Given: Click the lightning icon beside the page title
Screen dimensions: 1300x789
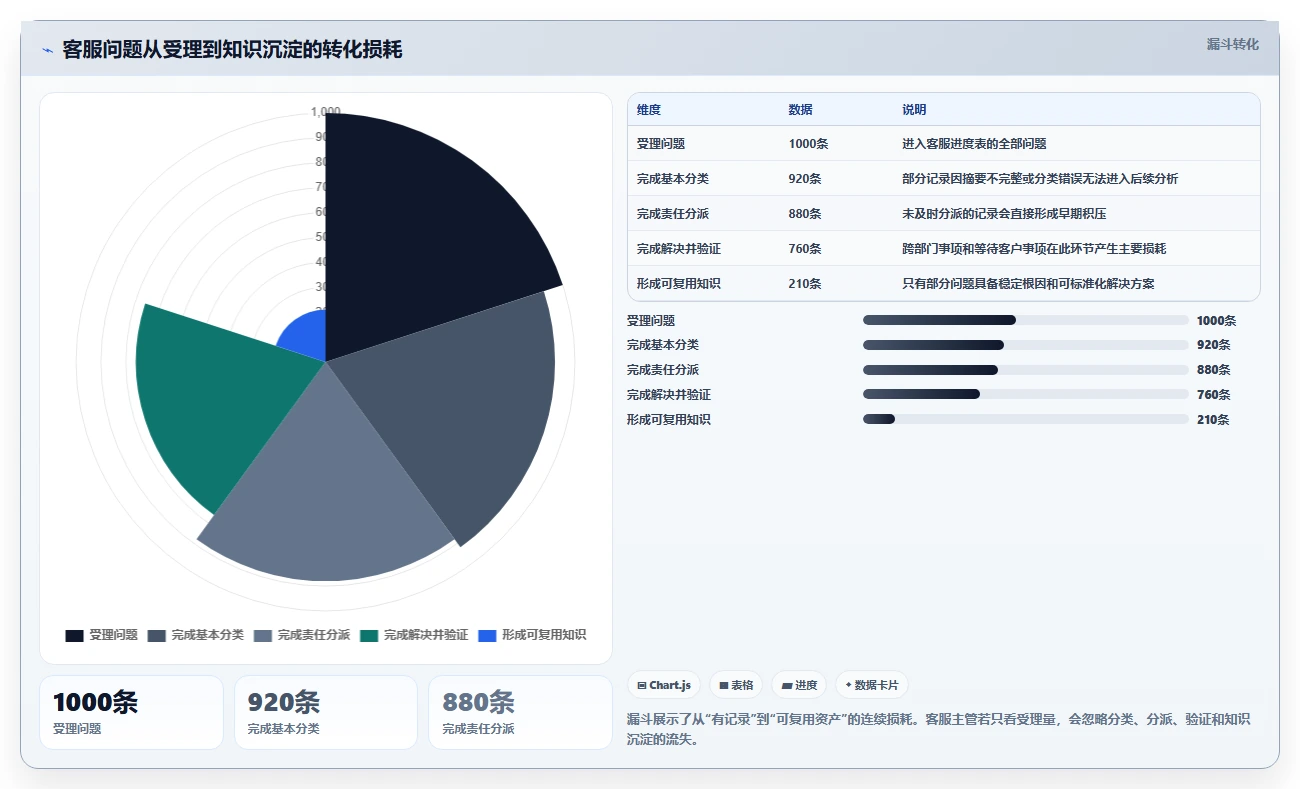Looking at the screenshot, I should [47, 50].
